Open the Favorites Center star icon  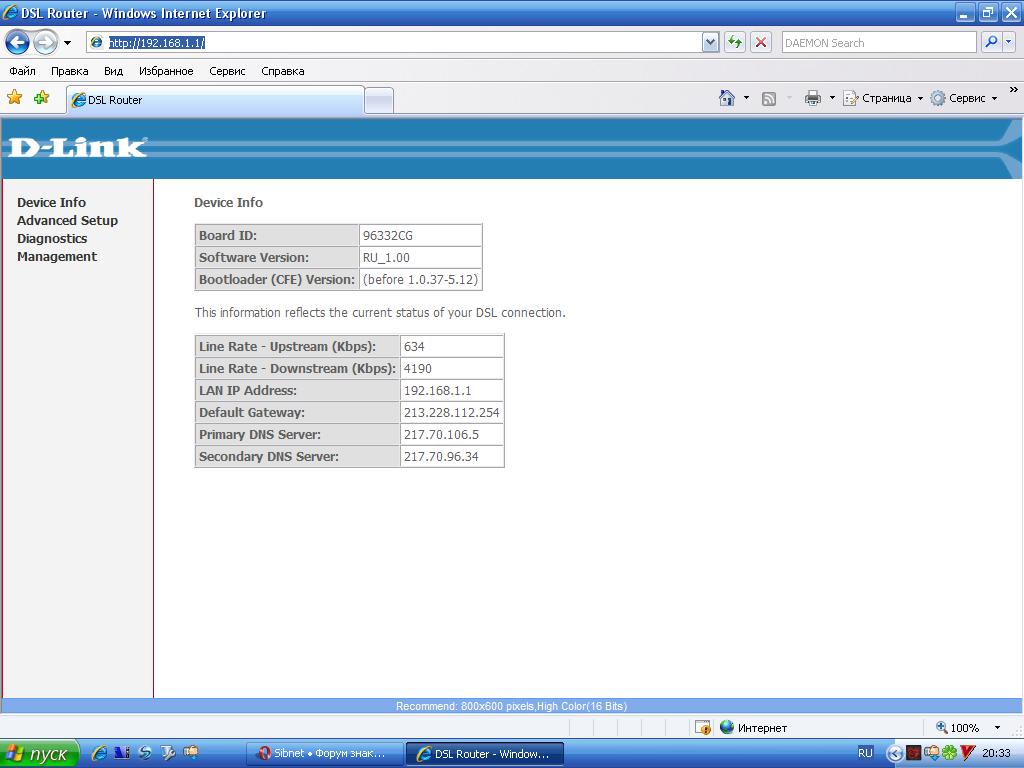click(14, 98)
